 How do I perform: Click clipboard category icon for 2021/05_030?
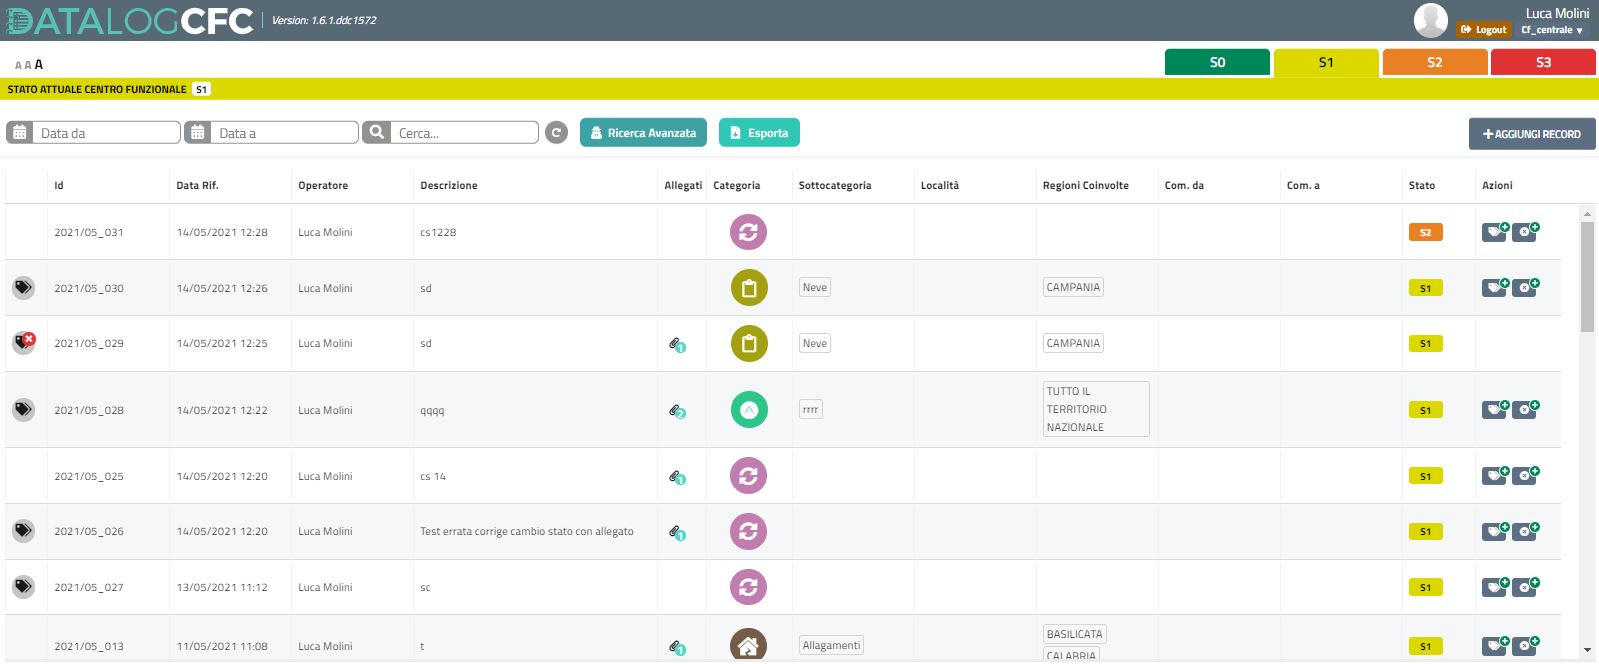[749, 288]
